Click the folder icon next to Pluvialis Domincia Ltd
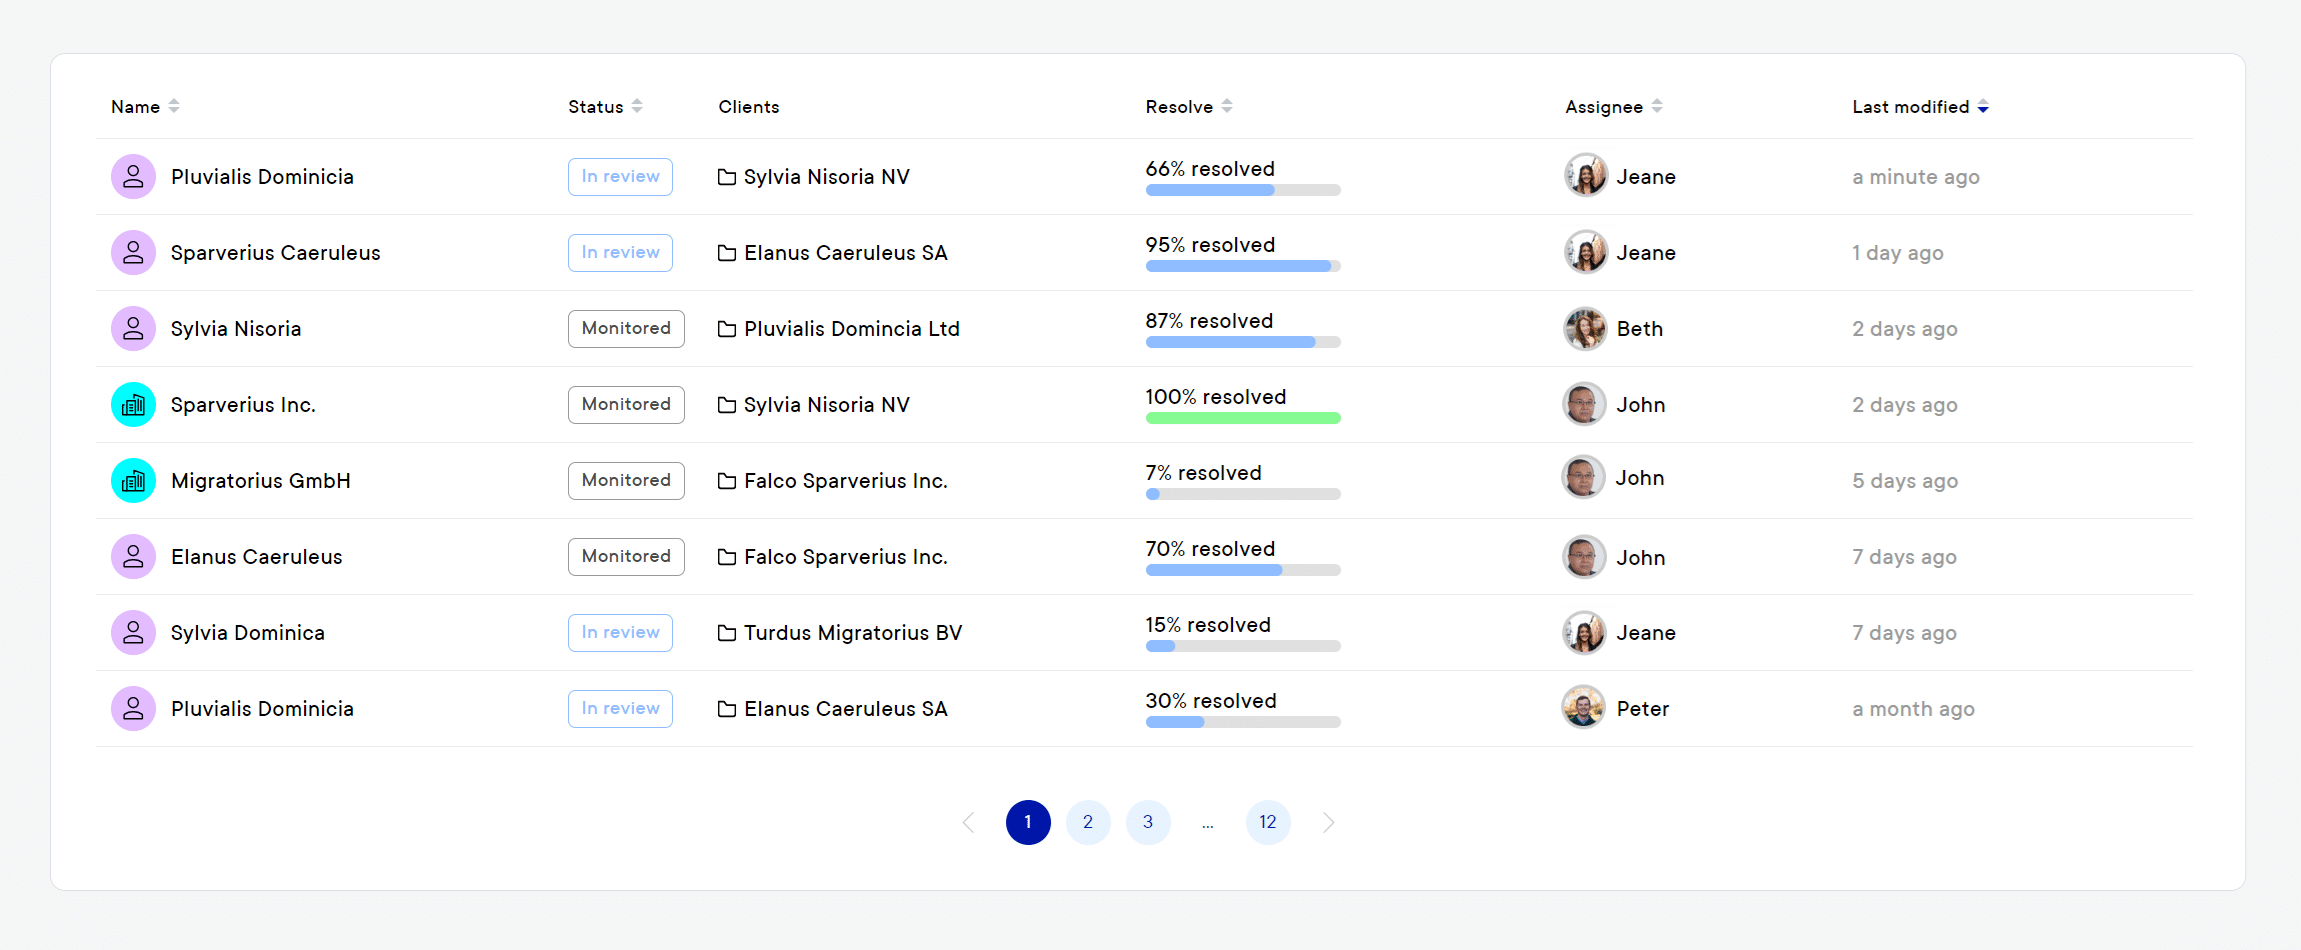This screenshot has width=2301, height=950. (x=727, y=329)
